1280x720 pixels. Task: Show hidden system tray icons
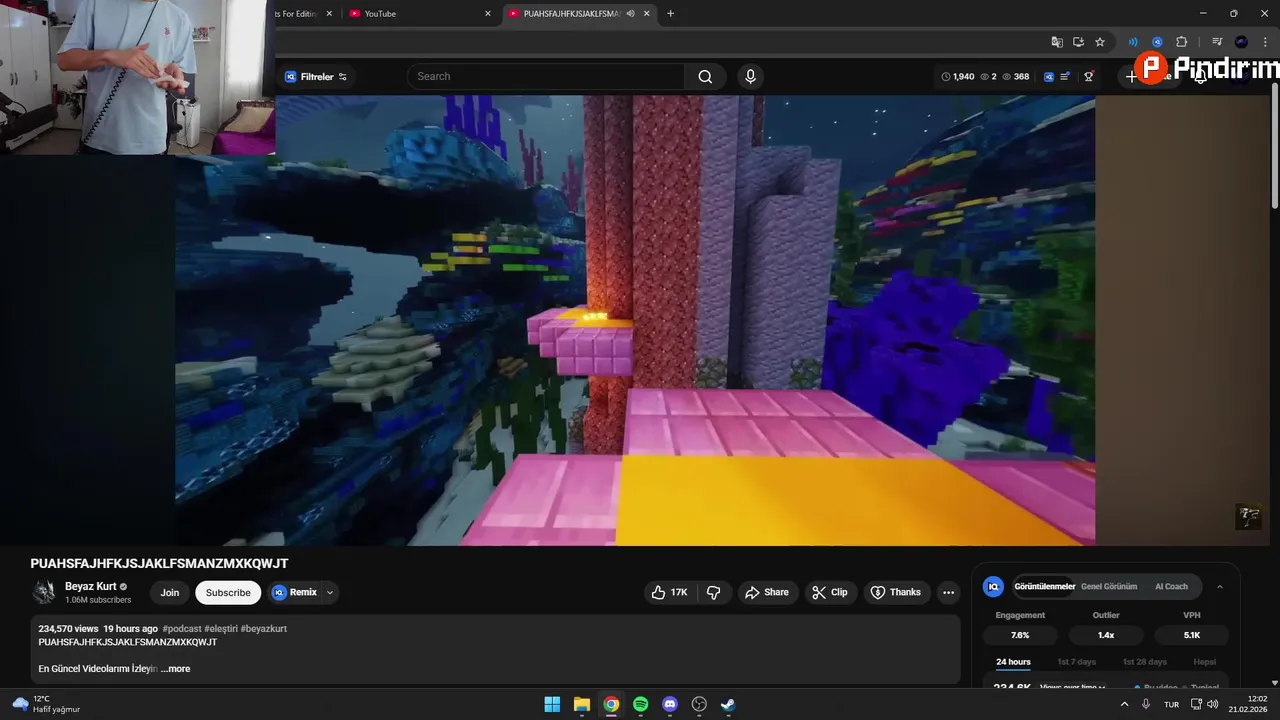pyautogui.click(x=1124, y=704)
